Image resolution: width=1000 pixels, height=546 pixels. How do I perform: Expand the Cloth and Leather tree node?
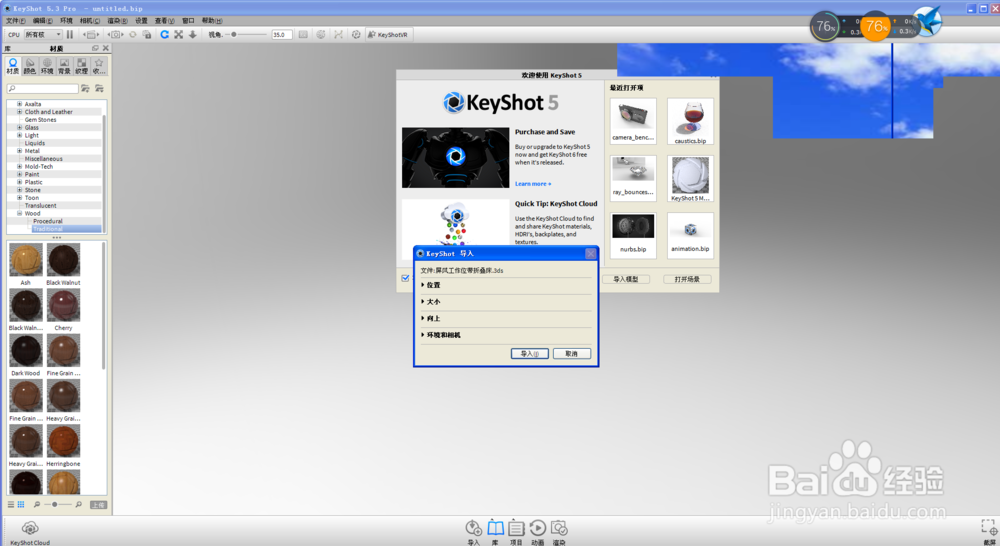pos(19,112)
